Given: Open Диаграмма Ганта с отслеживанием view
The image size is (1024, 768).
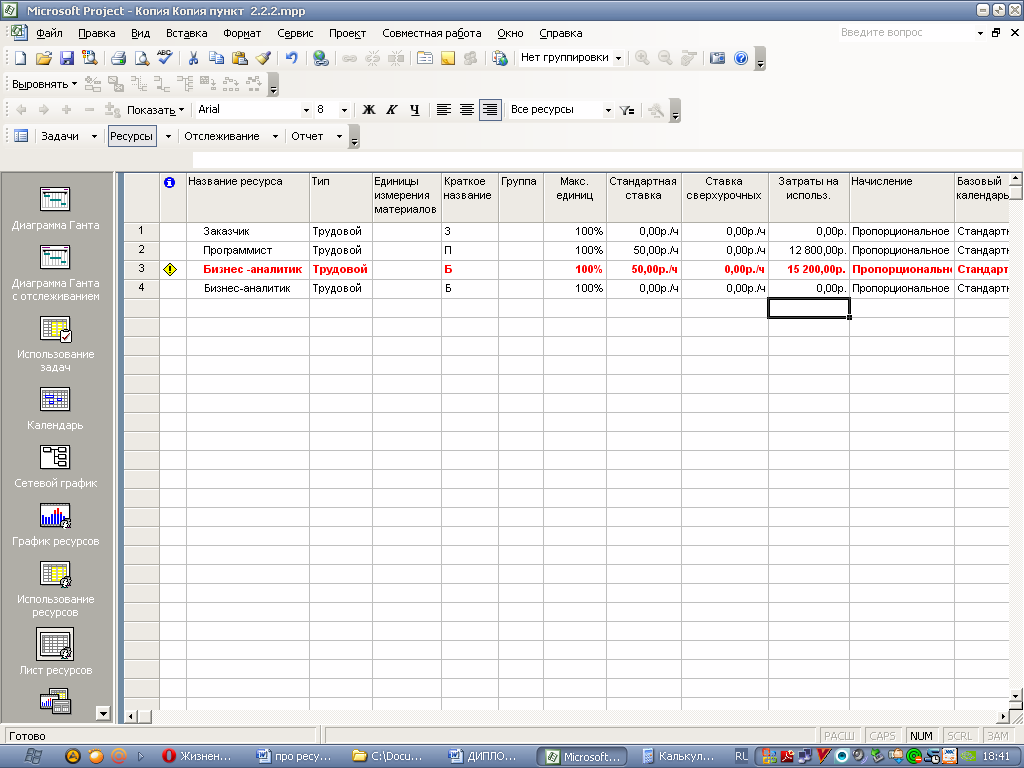Looking at the screenshot, I should click(56, 273).
